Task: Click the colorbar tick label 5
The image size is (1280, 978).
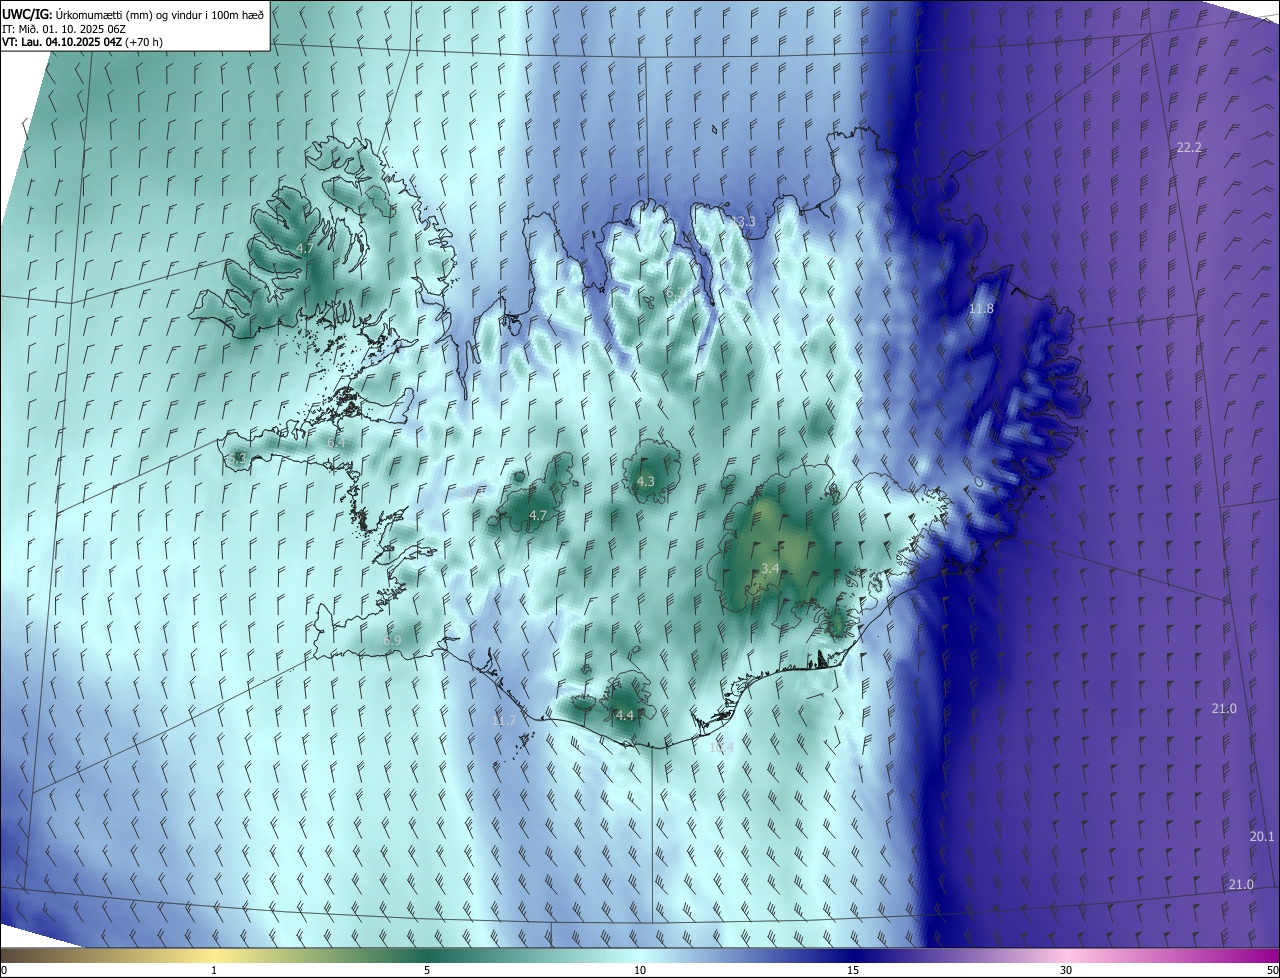Action: click(x=427, y=971)
